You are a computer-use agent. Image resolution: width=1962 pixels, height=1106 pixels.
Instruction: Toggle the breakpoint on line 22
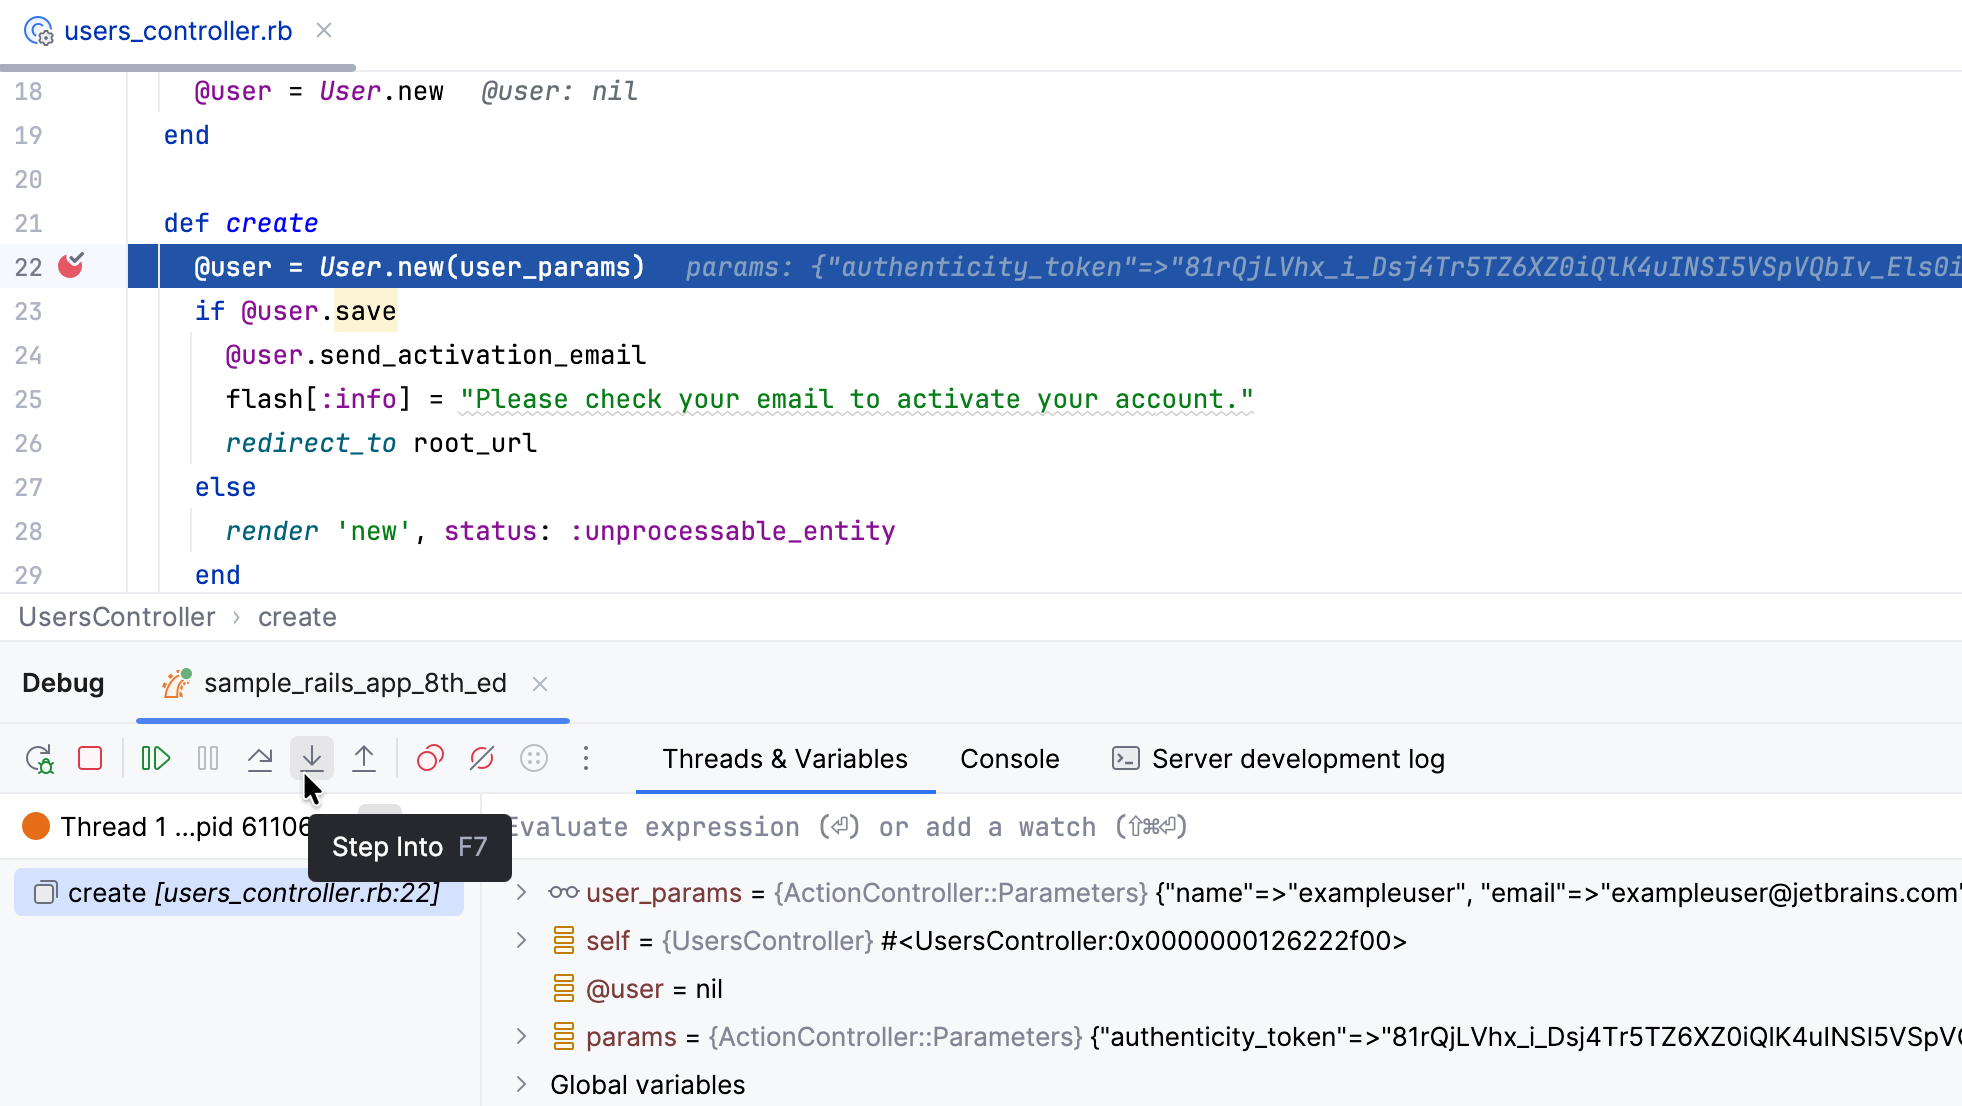[x=71, y=266]
